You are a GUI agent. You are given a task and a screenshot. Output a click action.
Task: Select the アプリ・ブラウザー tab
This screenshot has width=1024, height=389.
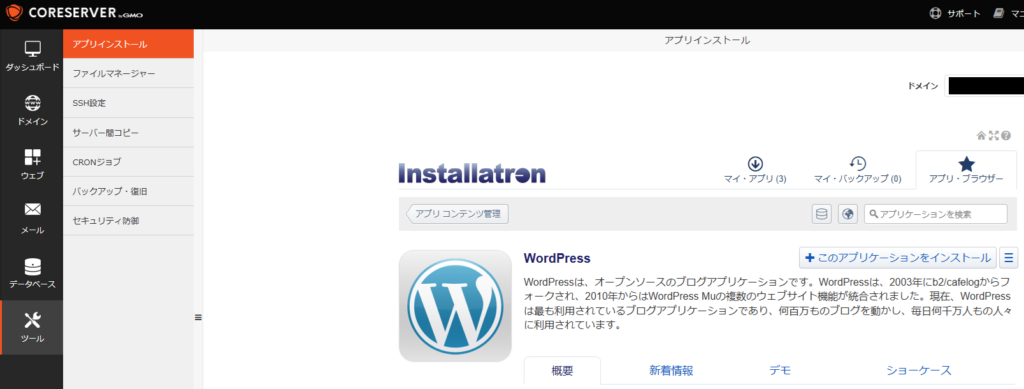966,170
